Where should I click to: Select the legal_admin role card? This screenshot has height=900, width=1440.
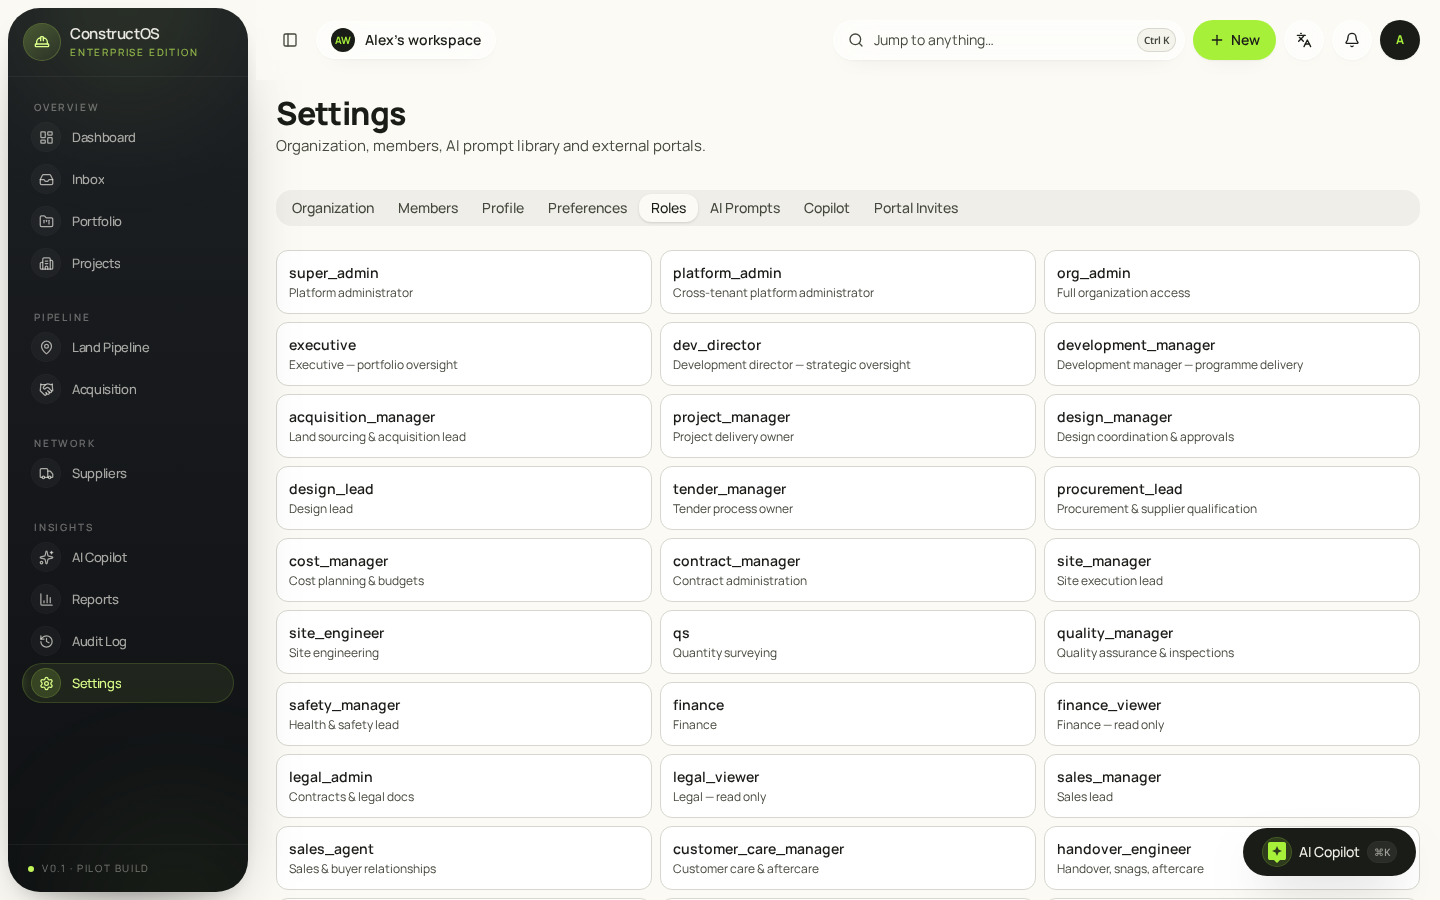pos(464,786)
